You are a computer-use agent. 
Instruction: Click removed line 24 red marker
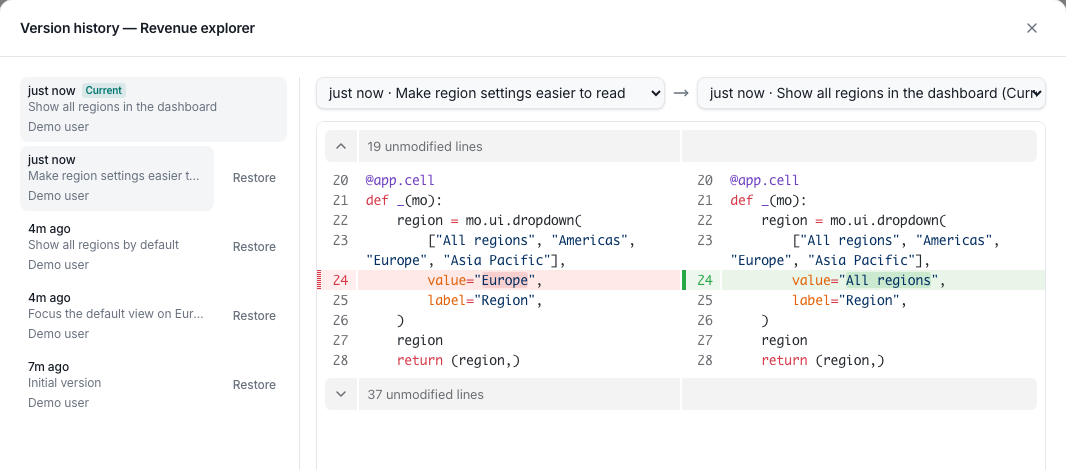(320, 280)
